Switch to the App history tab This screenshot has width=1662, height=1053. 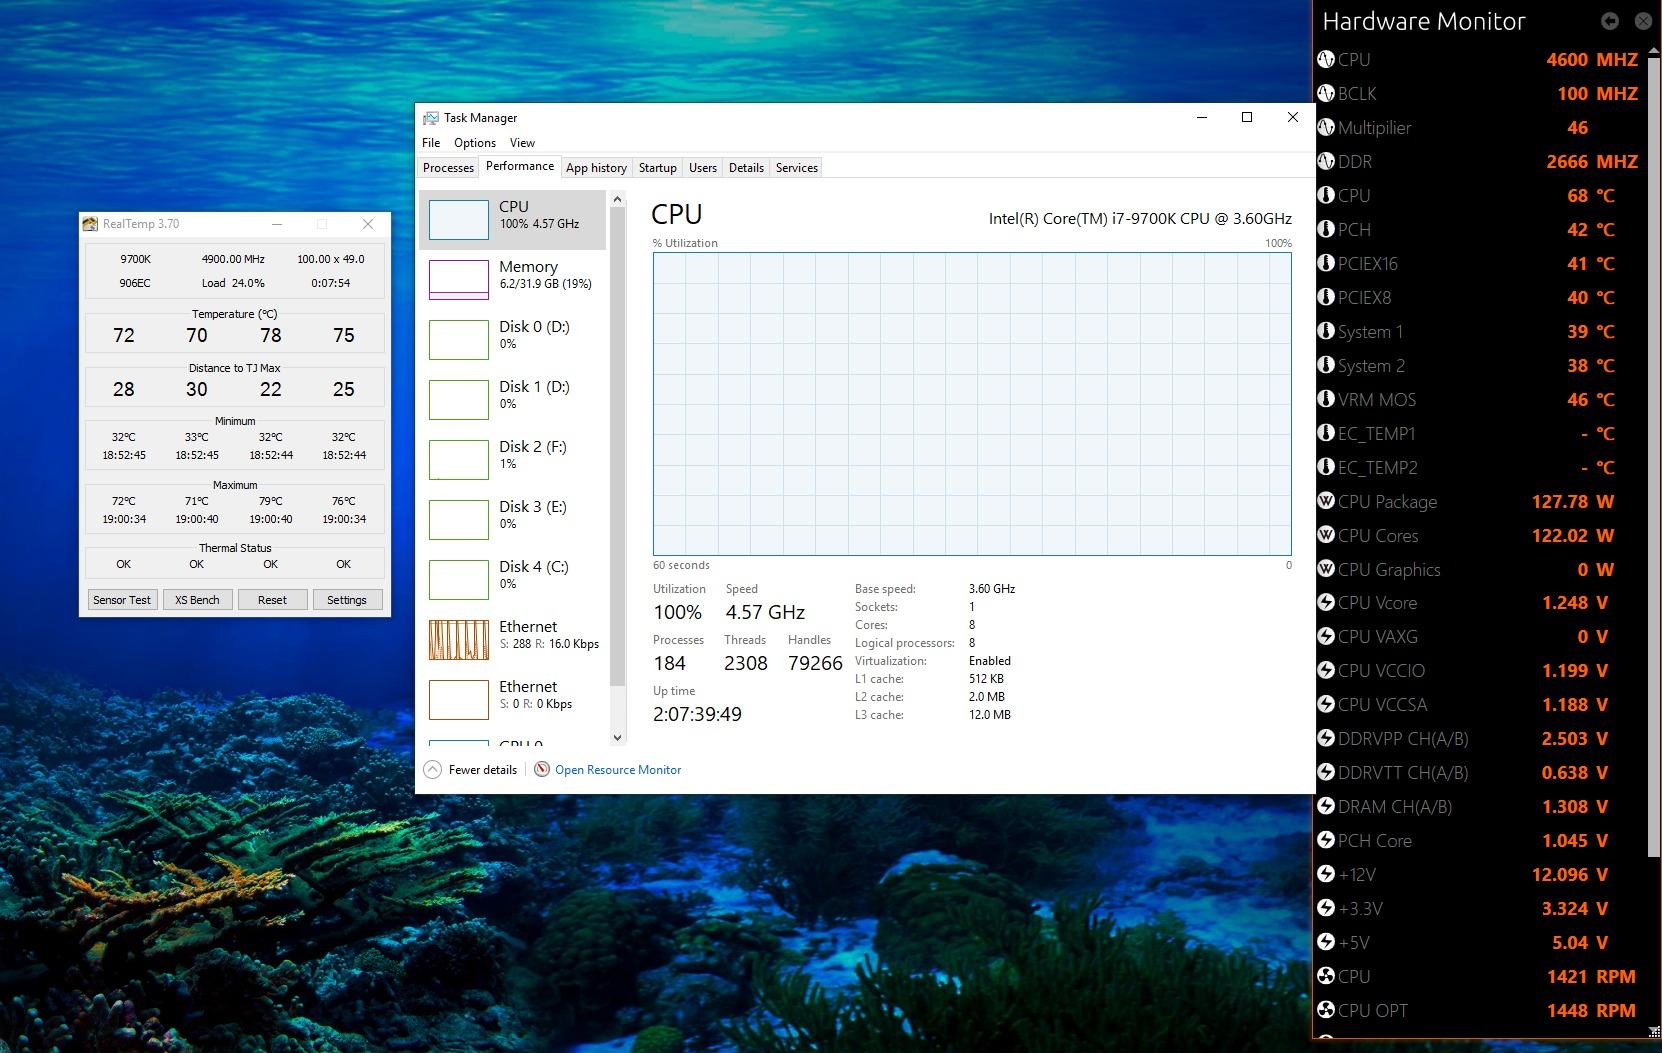596,168
